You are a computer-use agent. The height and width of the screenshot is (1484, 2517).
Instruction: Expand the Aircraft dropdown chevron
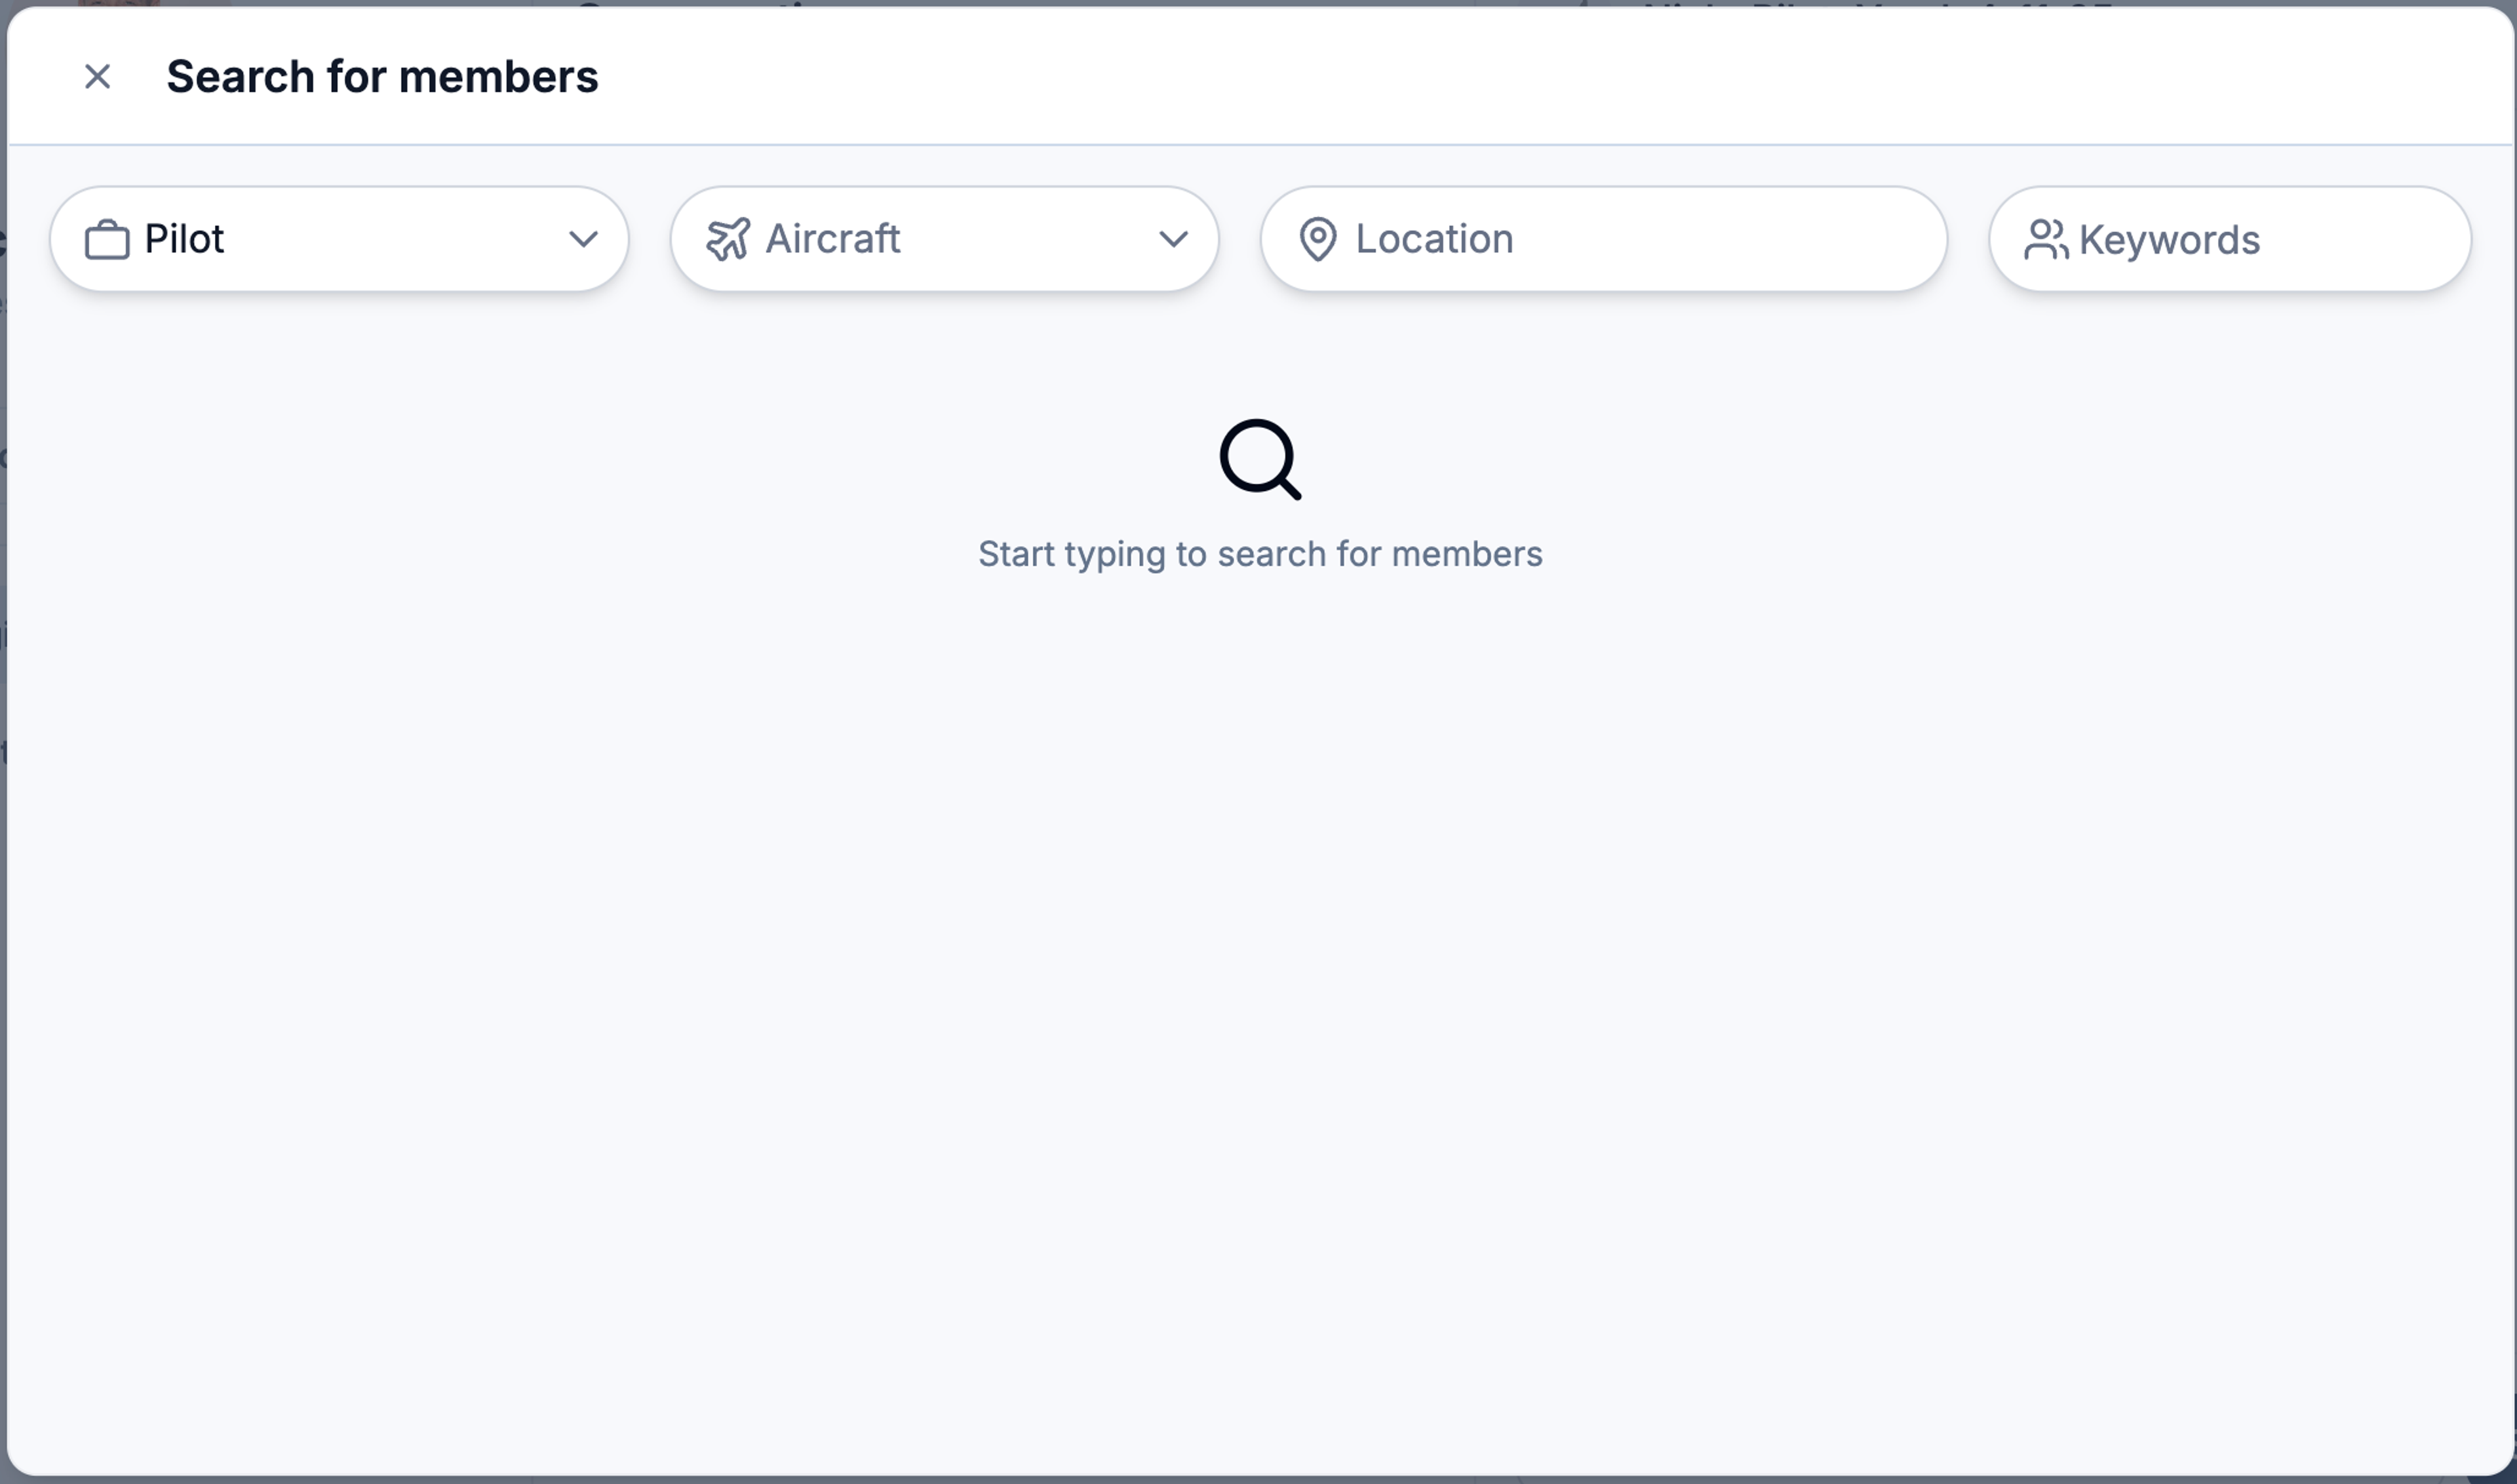pyautogui.click(x=1173, y=239)
